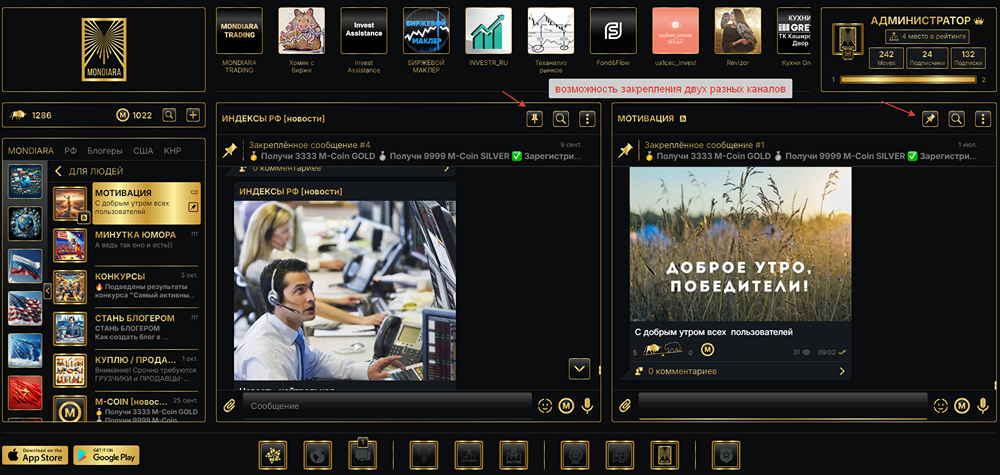
Task: Open the INVESTR_RU channel
Action: point(489,31)
